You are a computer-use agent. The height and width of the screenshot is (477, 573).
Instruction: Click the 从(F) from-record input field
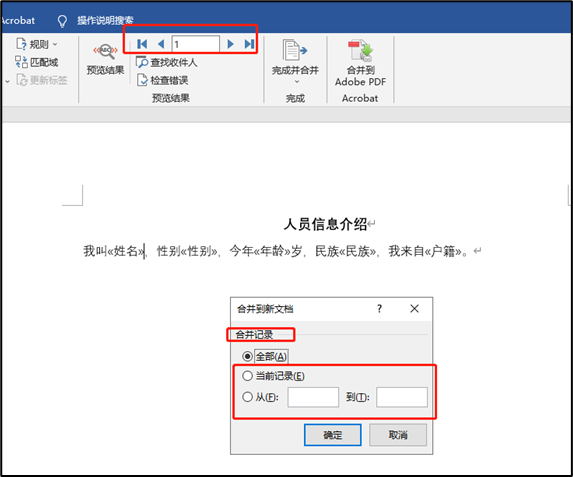(x=313, y=397)
